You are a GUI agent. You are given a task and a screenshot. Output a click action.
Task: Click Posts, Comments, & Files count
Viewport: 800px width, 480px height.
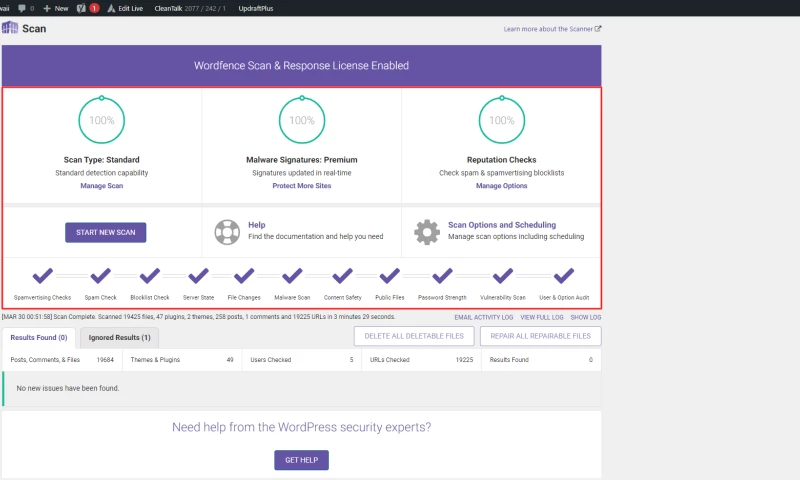(62, 360)
